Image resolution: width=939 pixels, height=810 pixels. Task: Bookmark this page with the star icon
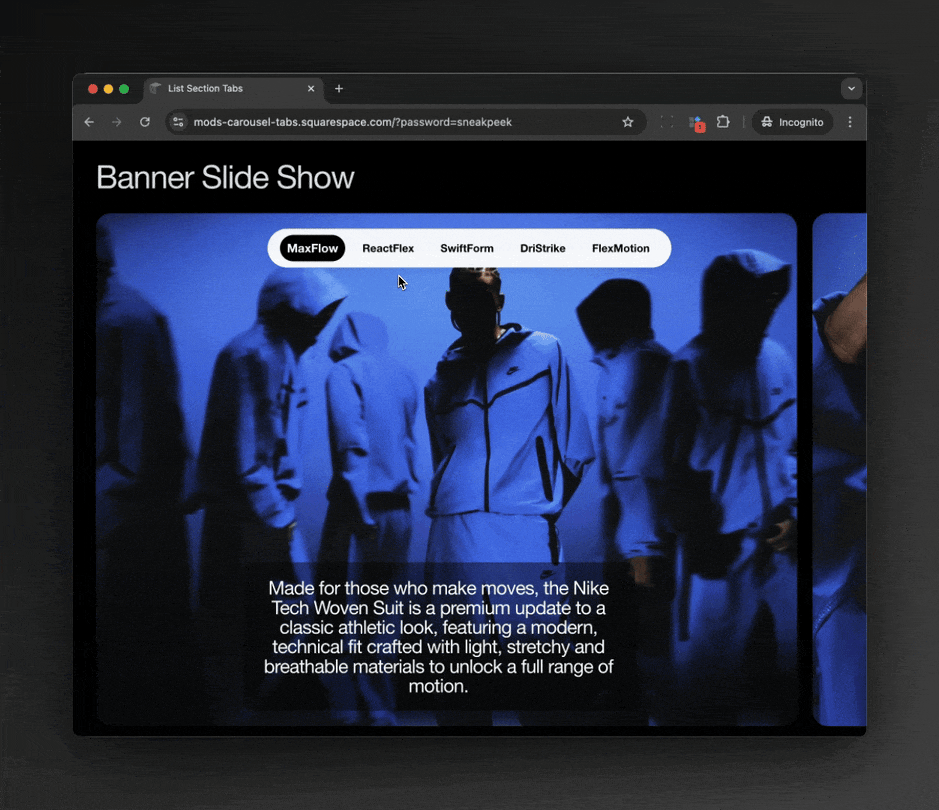click(628, 122)
